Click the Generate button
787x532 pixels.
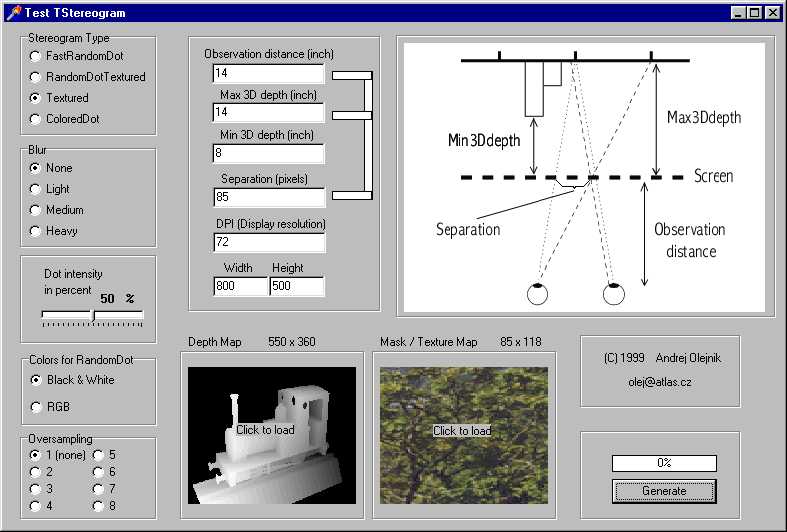tap(664, 491)
